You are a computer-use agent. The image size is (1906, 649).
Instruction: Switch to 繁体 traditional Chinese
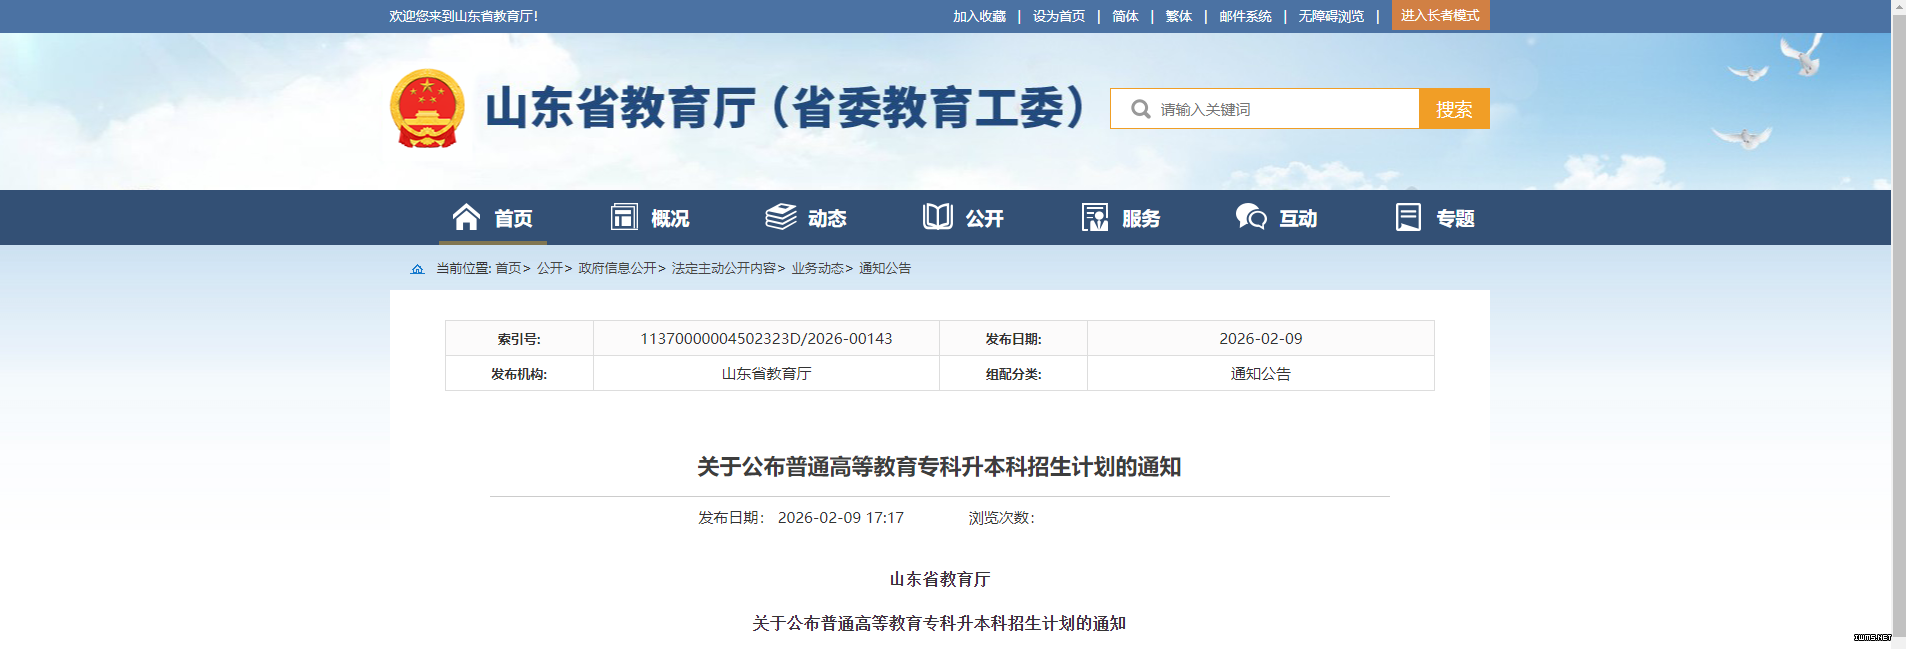tap(1179, 16)
